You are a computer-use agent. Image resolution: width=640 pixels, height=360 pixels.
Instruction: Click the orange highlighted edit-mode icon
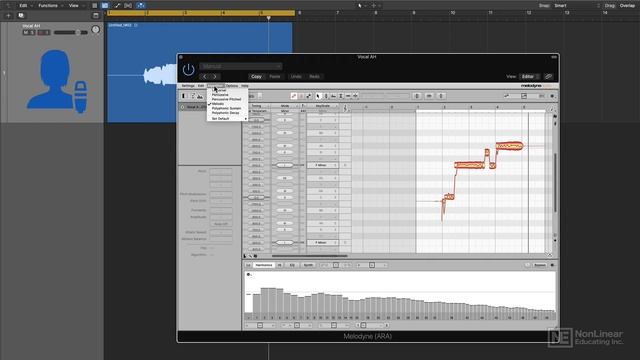click(293, 96)
